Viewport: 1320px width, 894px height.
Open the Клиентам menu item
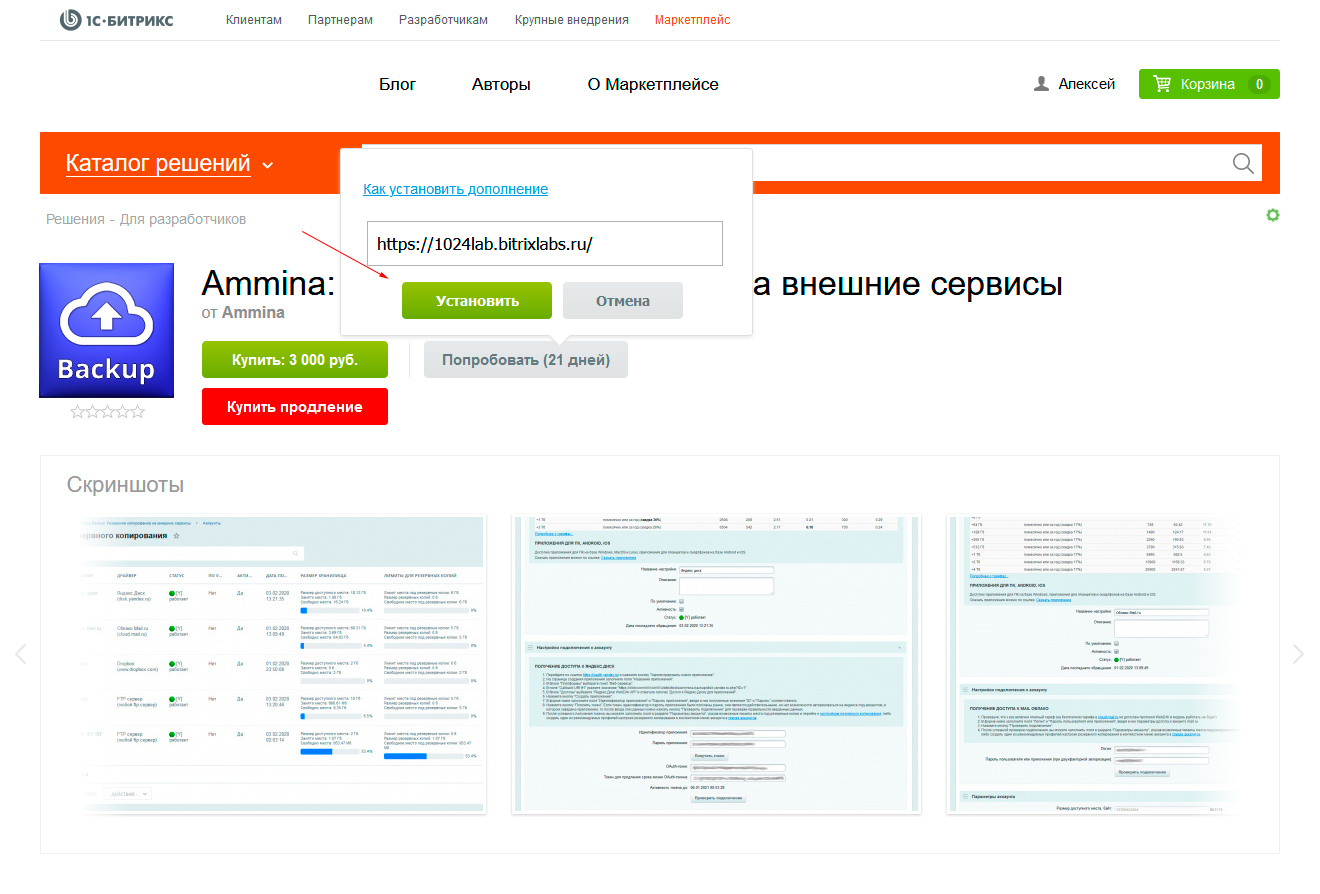[254, 20]
